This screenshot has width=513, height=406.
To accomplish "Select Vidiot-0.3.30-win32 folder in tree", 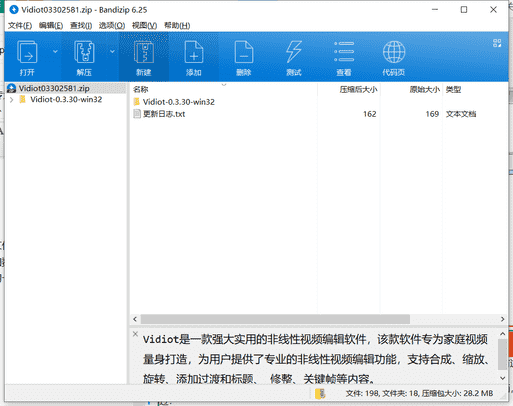I will click(66, 100).
